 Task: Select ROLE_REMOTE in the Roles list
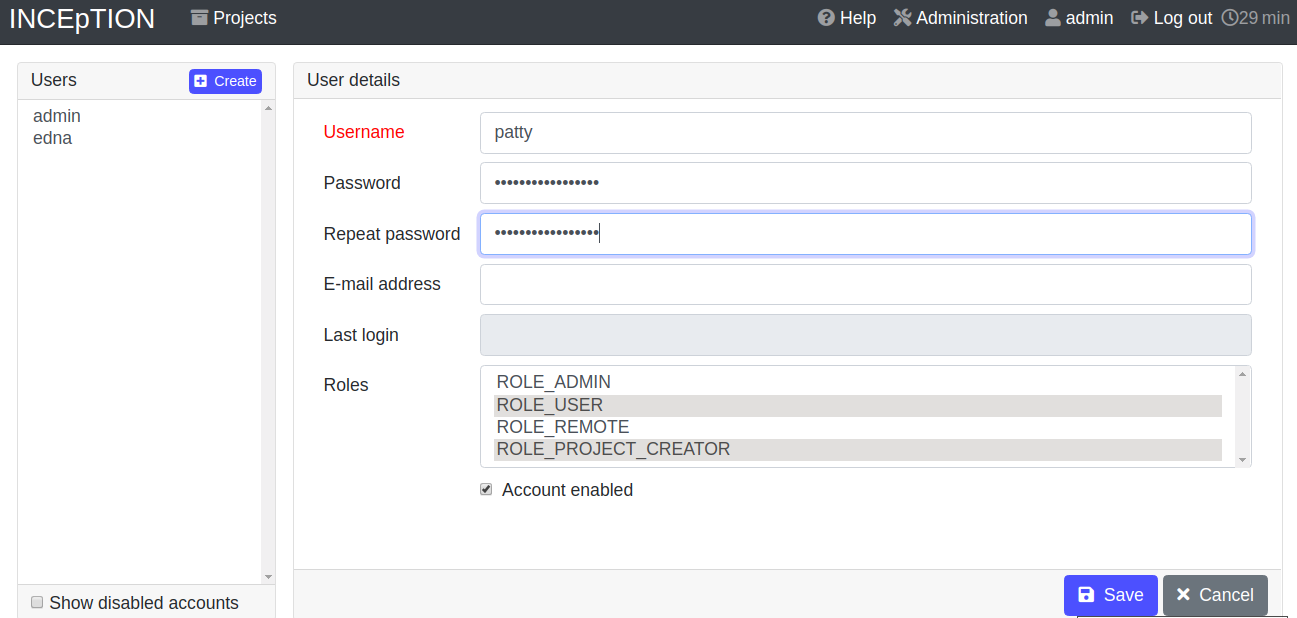point(562,427)
